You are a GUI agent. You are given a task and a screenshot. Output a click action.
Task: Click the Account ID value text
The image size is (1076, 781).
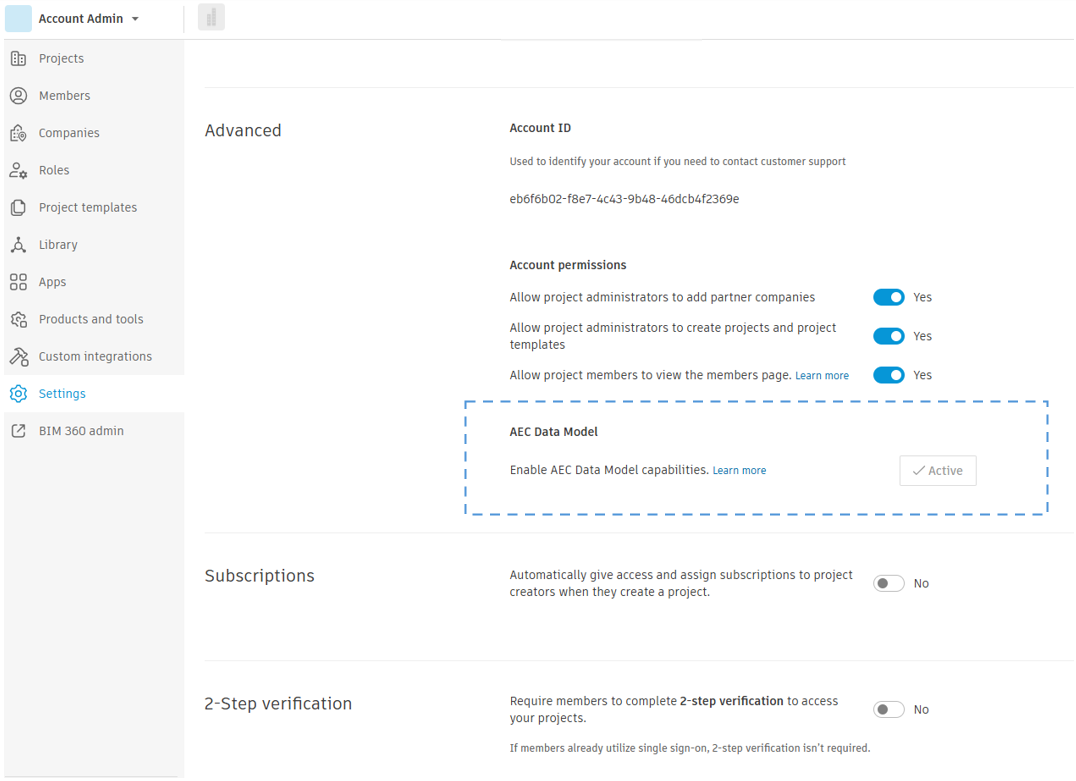[624, 199]
